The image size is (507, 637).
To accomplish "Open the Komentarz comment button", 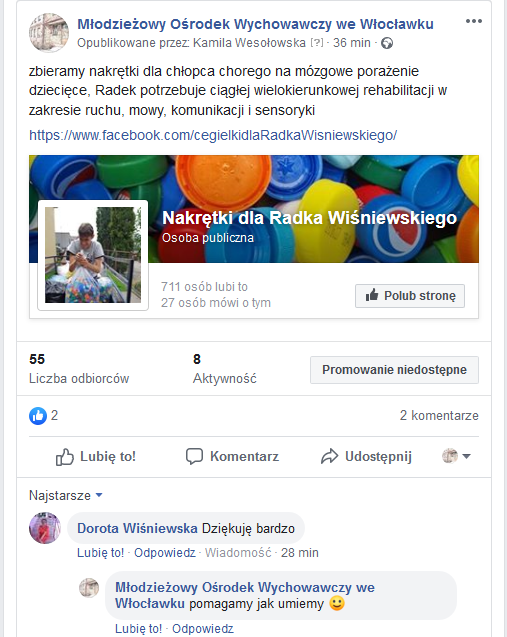I will pyautogui.click(x=232, y=457).
